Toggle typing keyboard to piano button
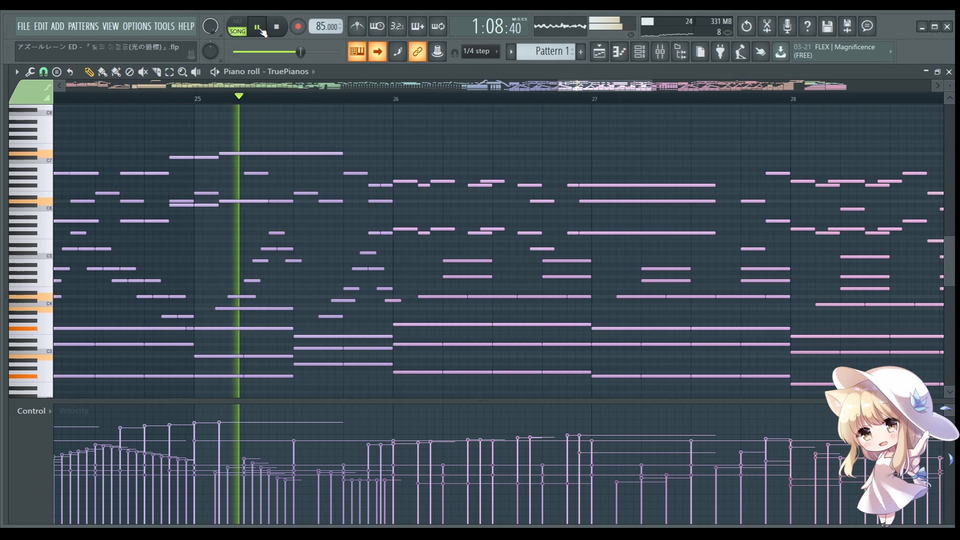The width and height of the screenshot is (960, 540). click(x=357, y=51)
